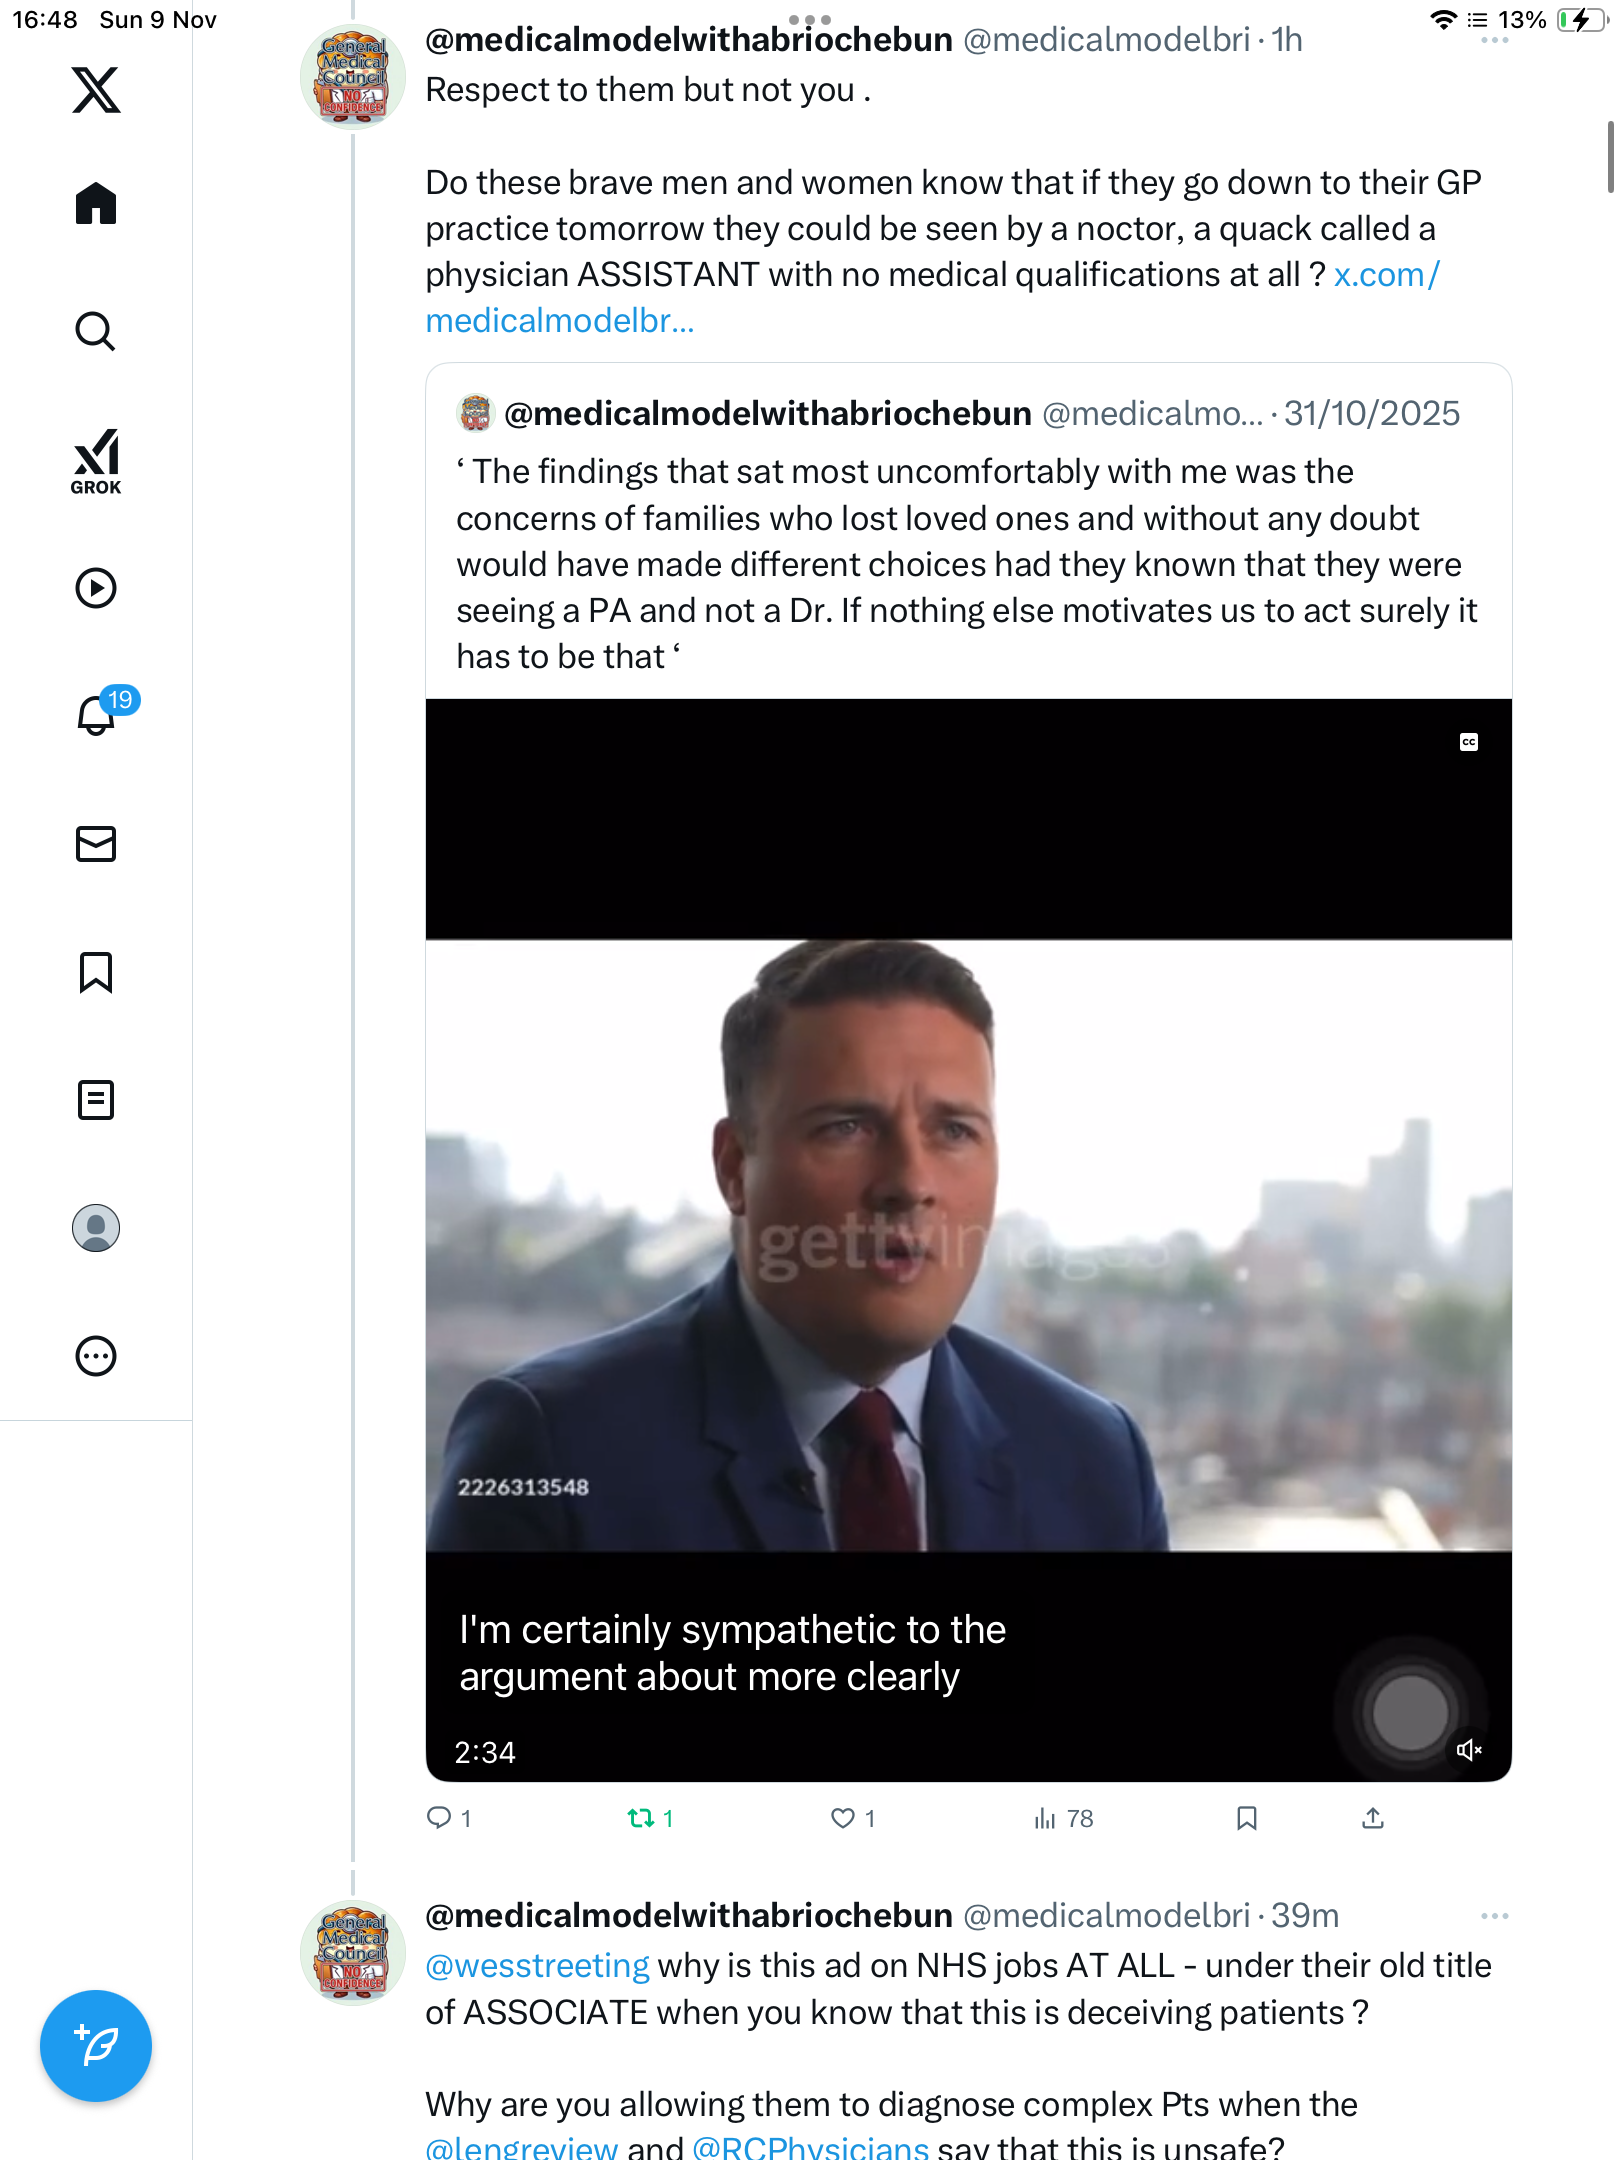Open more options on top post
The width and height of the screenshot is (1620, 2160).
[x=1494, y=42]
